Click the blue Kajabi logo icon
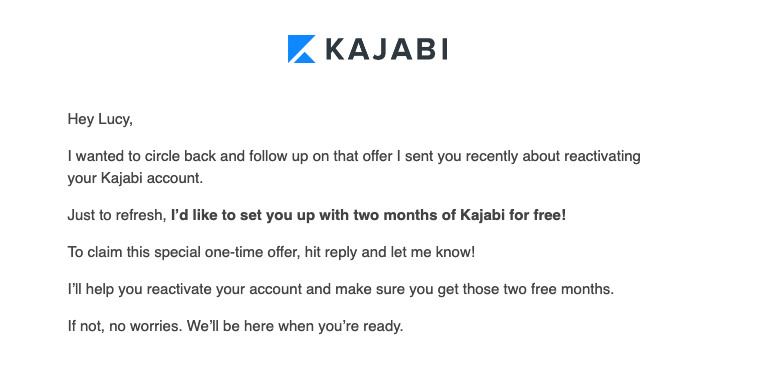 [x=301, y=49]
